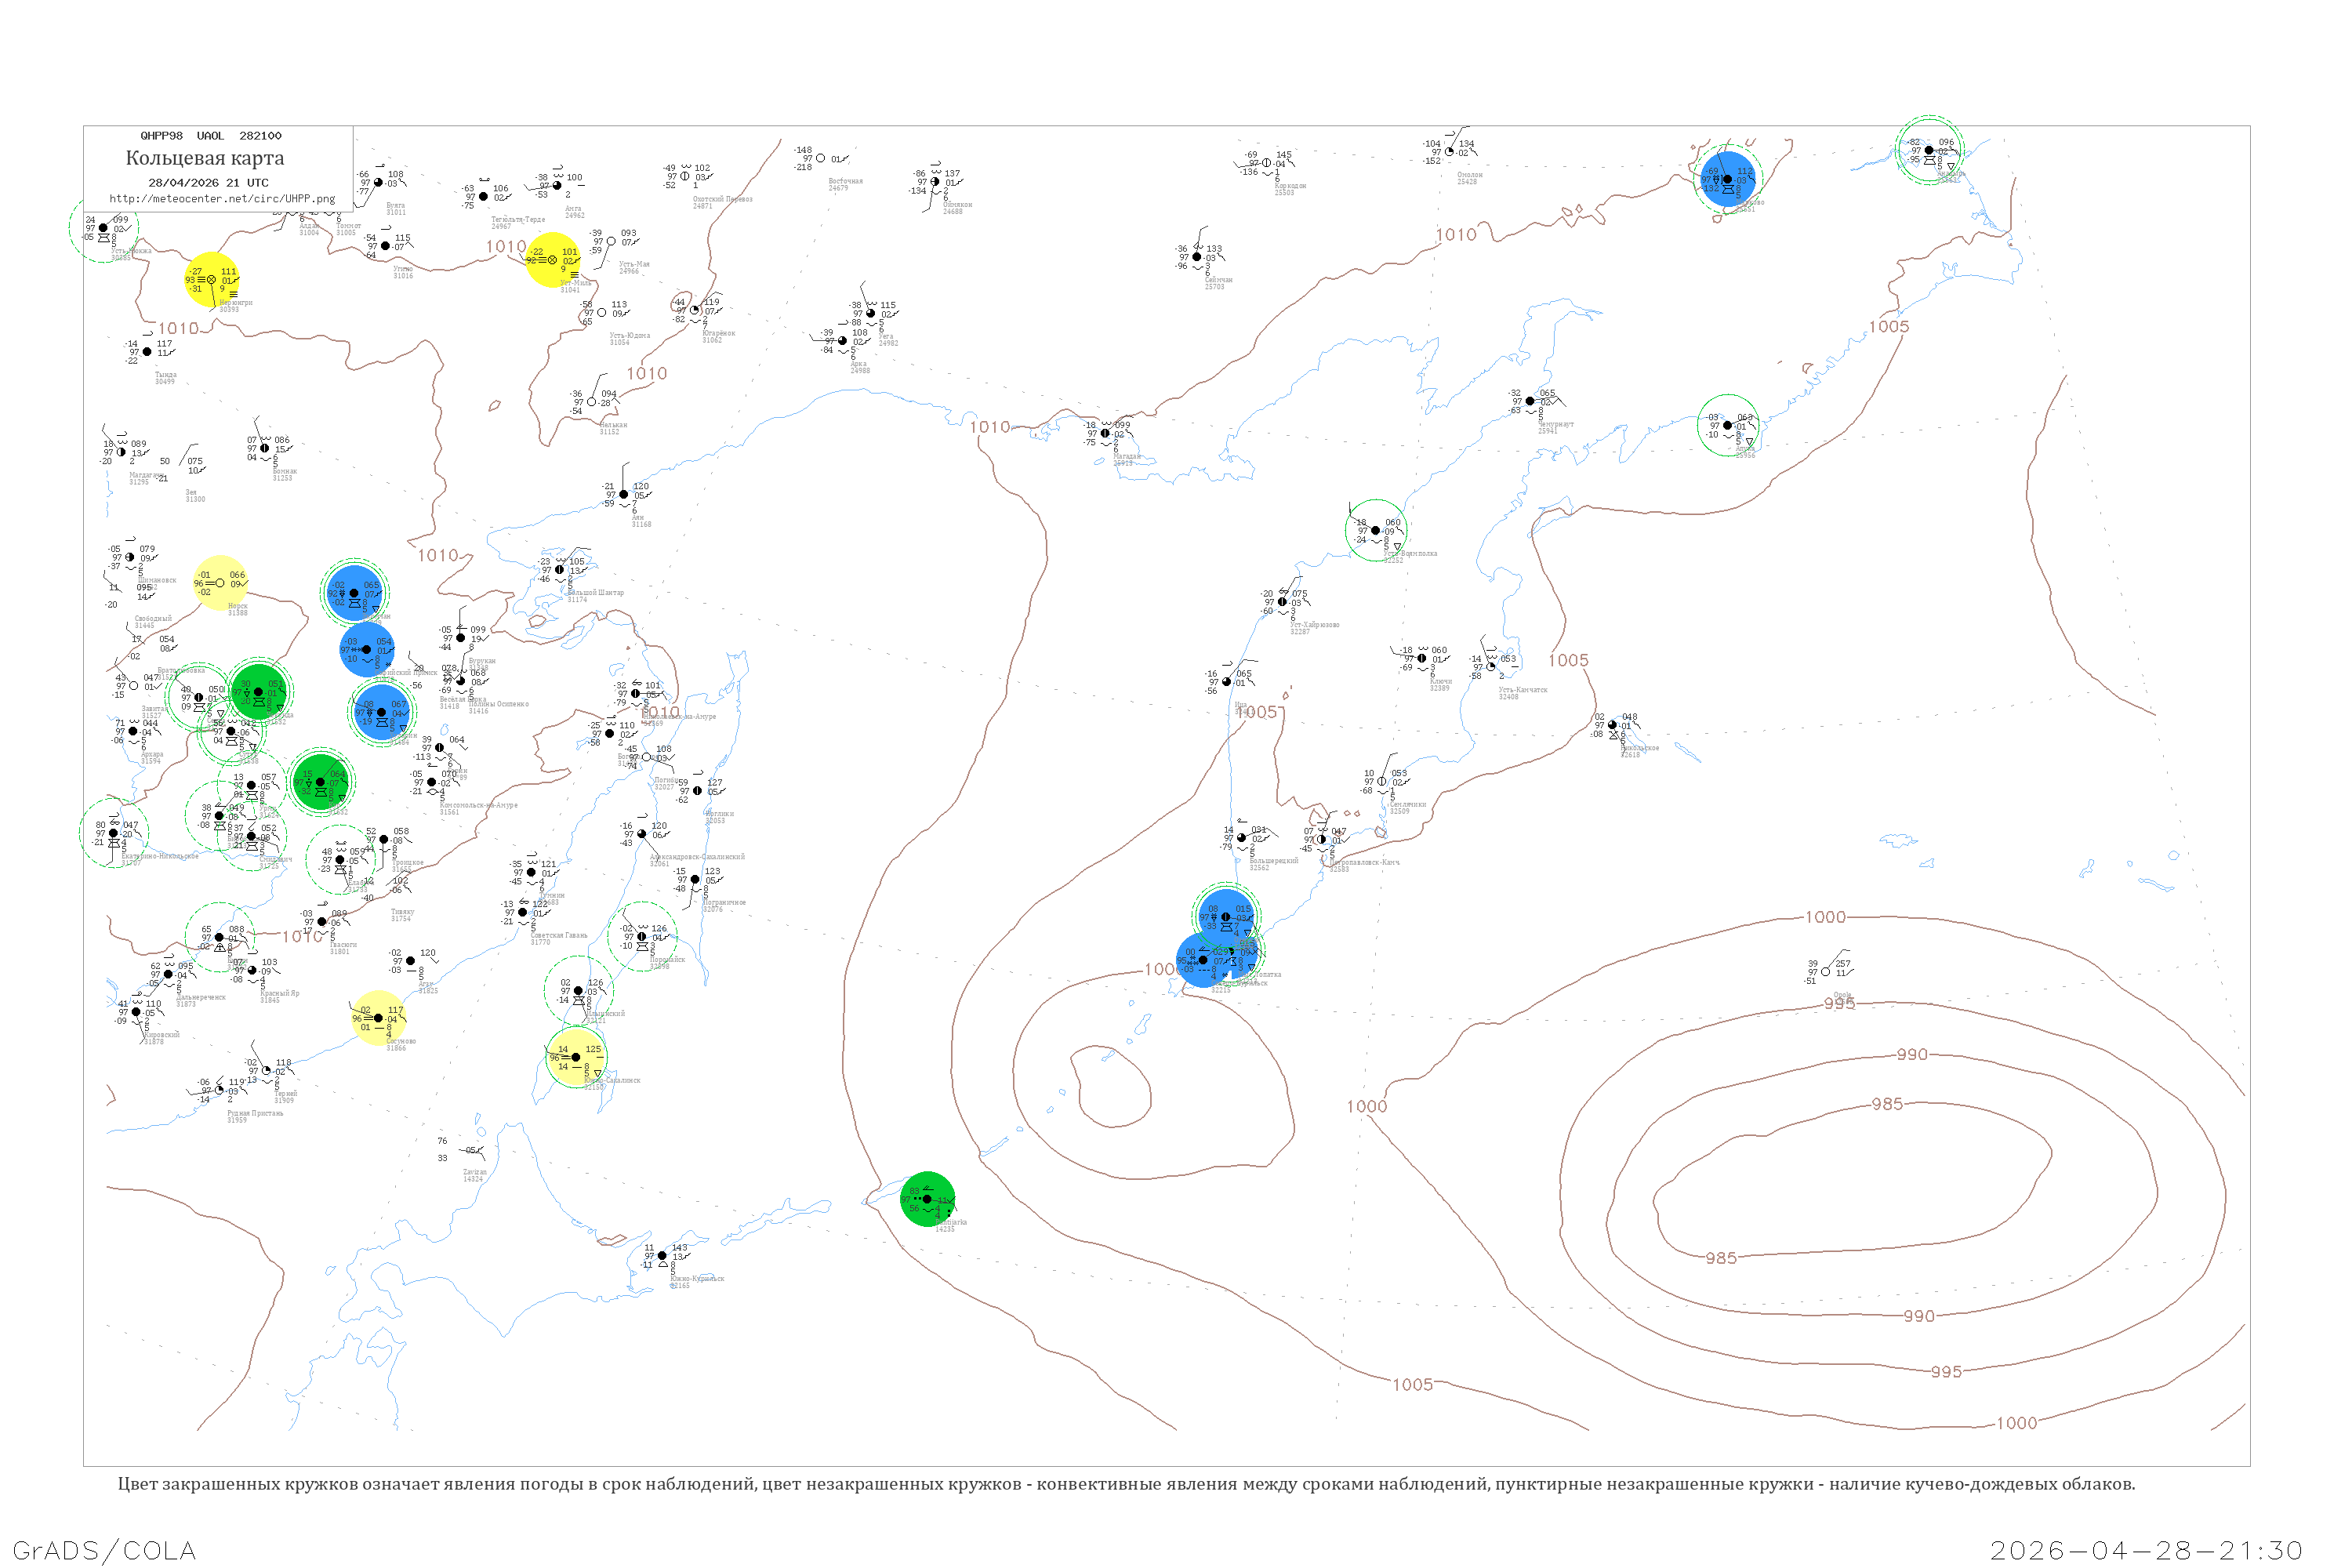The height and width of the screenshot is (1568, 2352).
Task: Click the GrADS/COLA footer label
Action: coord(104,1550)
